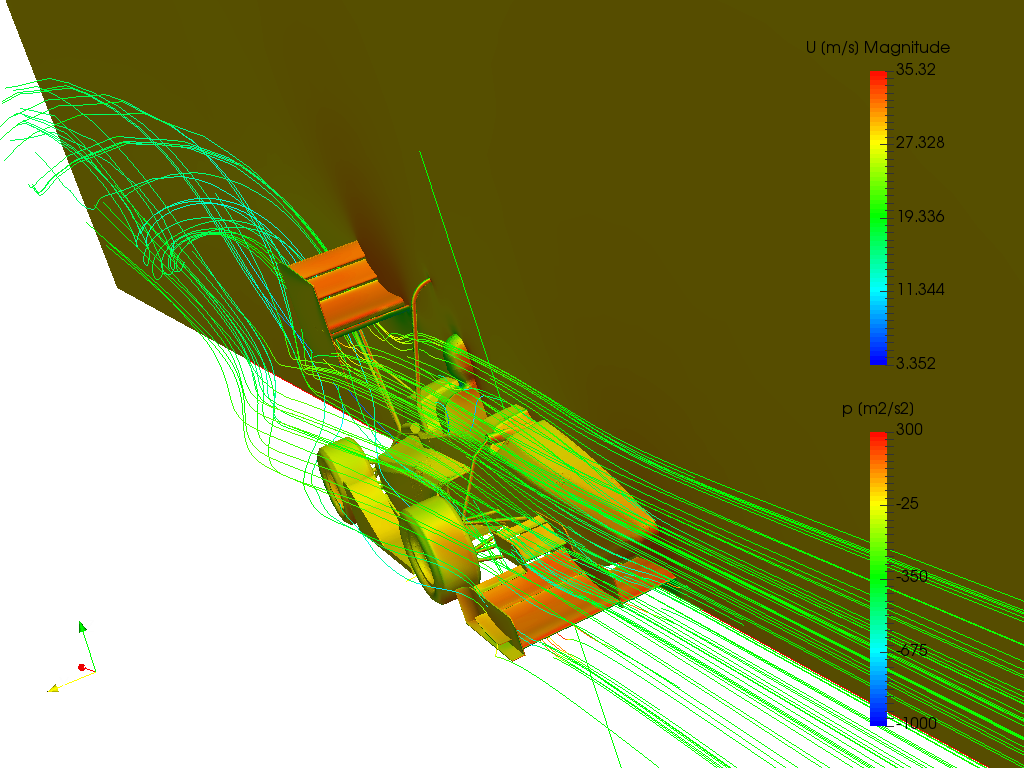This screenshot has width=1024, height=768.
Task: Select the front tire nearest the viewer
Action: click(439, 547)
